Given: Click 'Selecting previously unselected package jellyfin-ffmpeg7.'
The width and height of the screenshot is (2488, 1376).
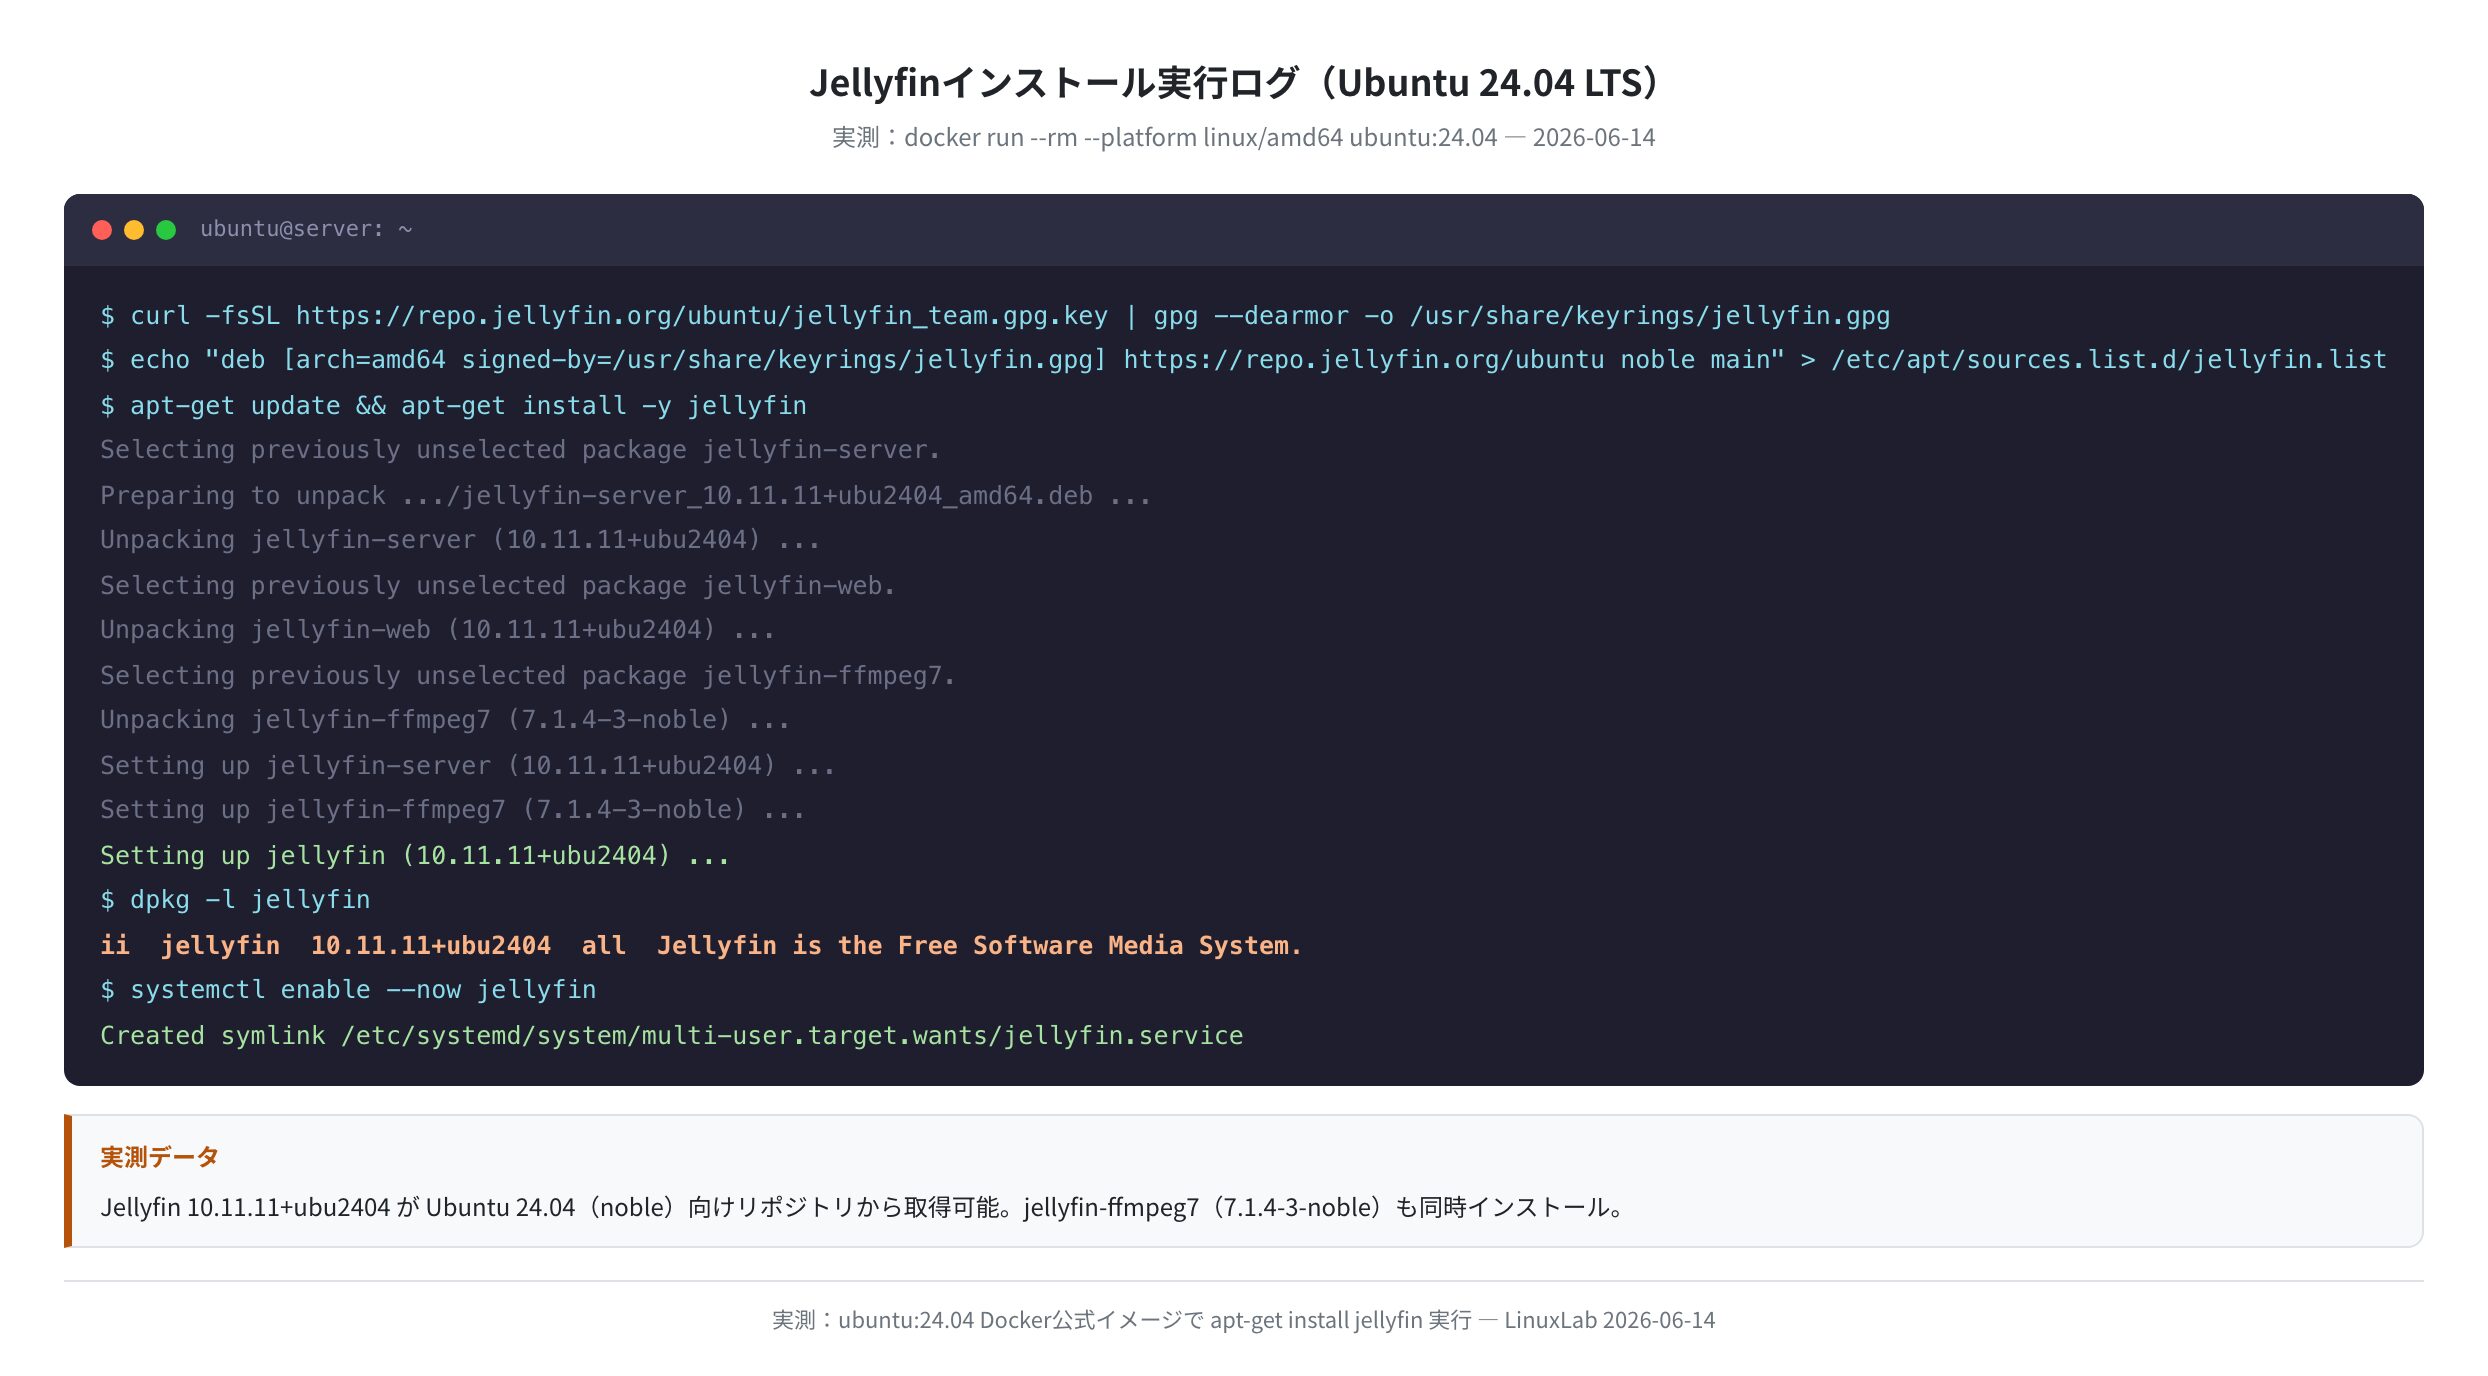Looking at the screenshot, I should pos(528,676).
